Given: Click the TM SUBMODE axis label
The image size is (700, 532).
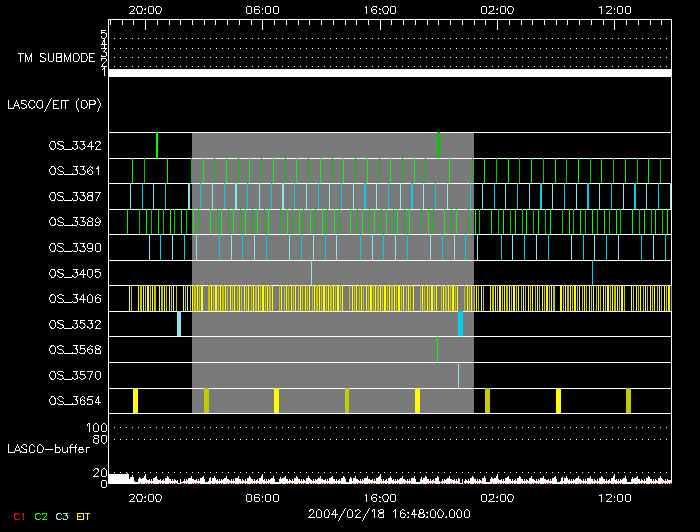Looking at the screenshot, I should coord(56,58).
